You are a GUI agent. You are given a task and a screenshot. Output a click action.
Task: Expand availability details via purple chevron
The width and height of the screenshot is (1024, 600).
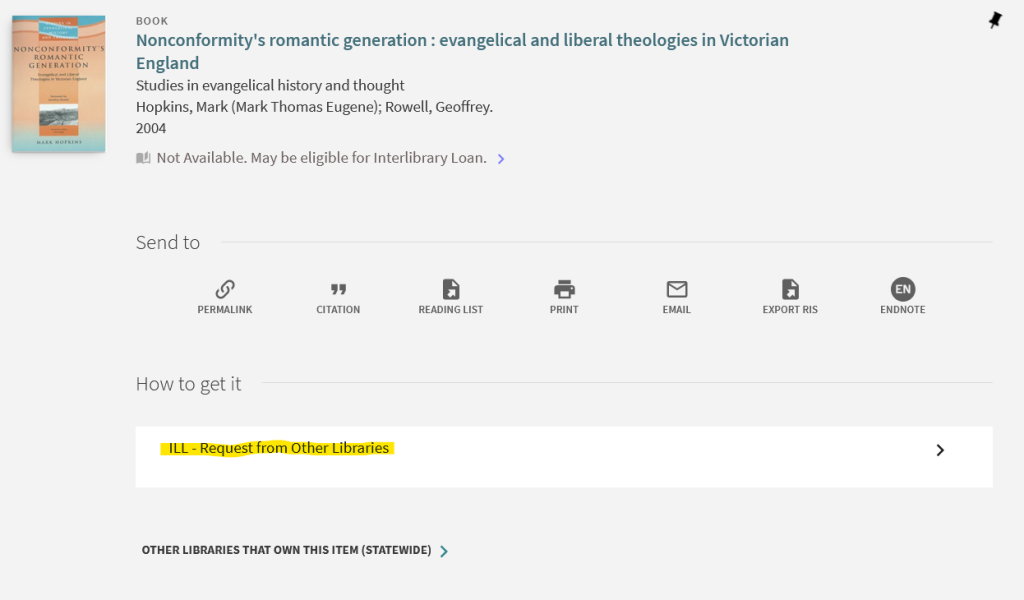501,159
